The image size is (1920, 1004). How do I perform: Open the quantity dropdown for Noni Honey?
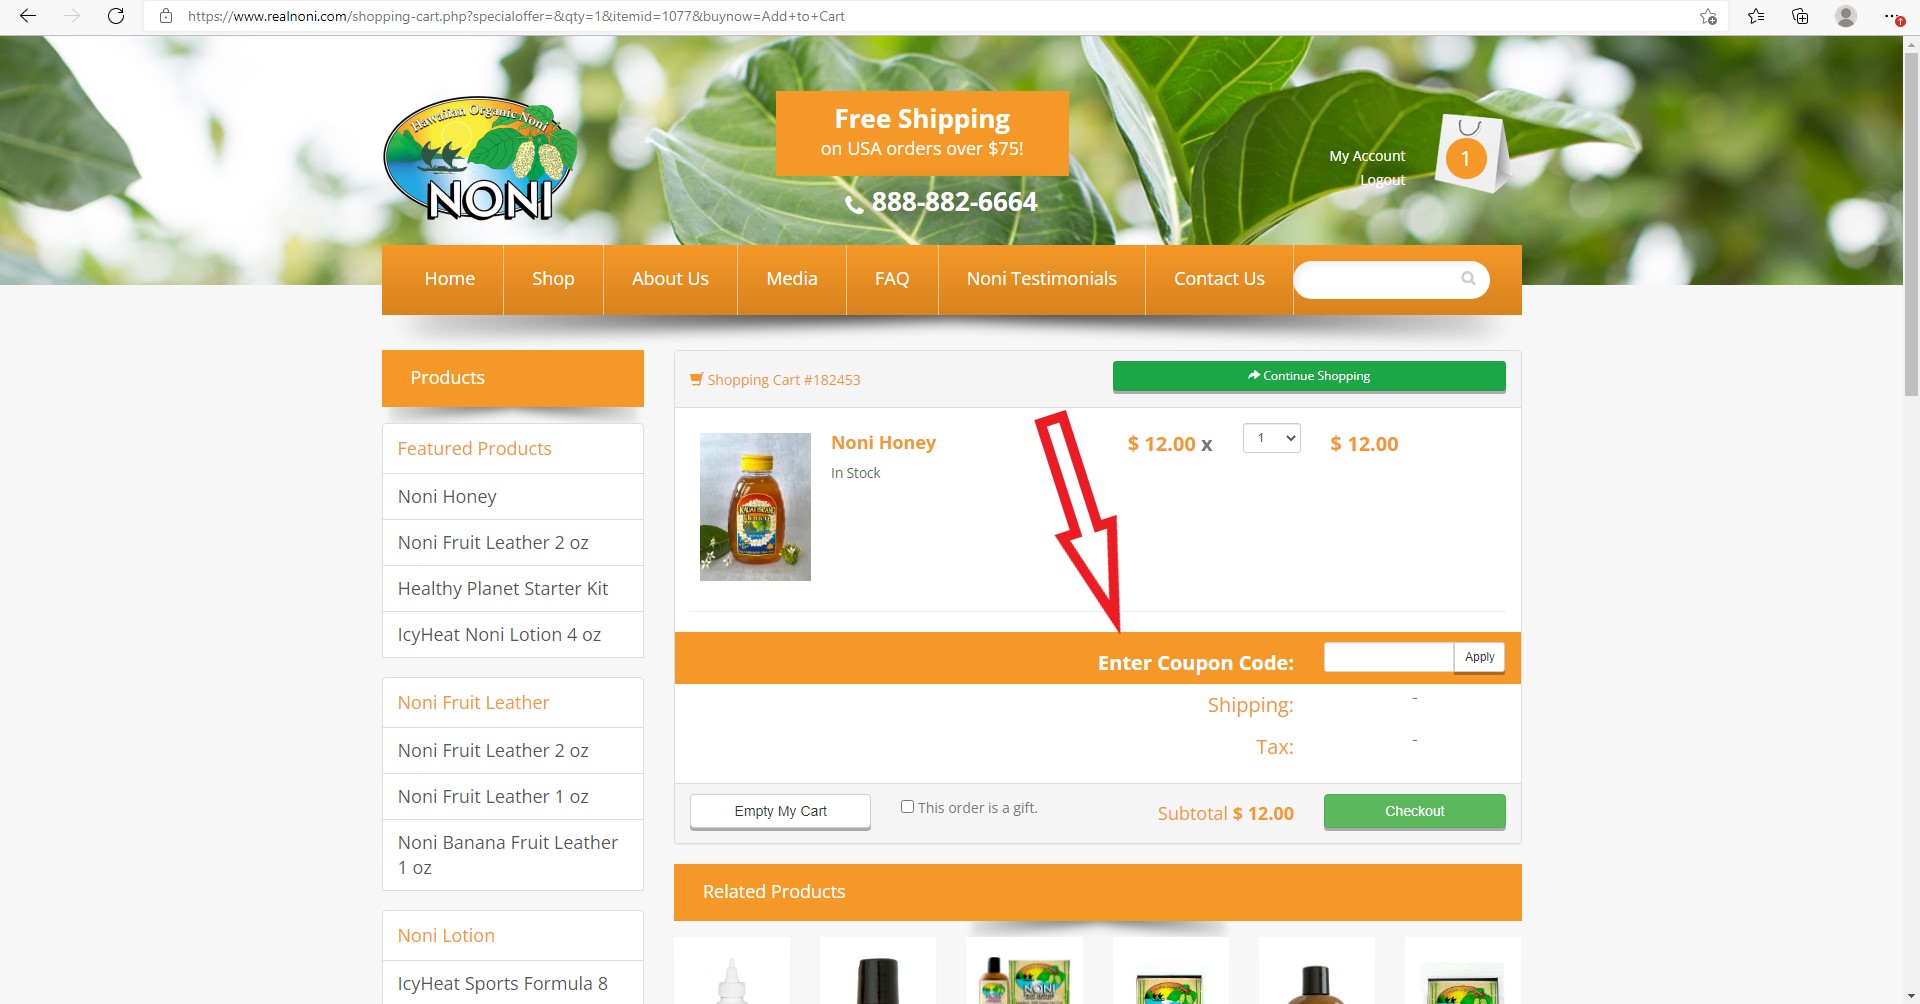pyautogui.click(x=1271, y=438)
